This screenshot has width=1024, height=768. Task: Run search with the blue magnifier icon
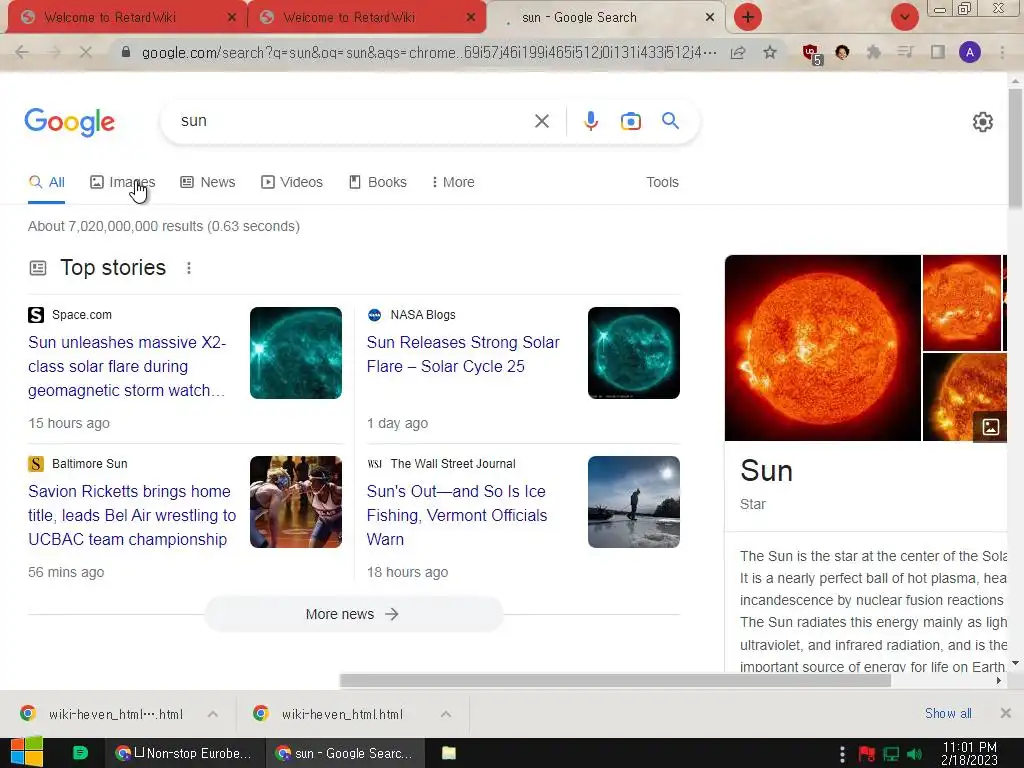670,121
